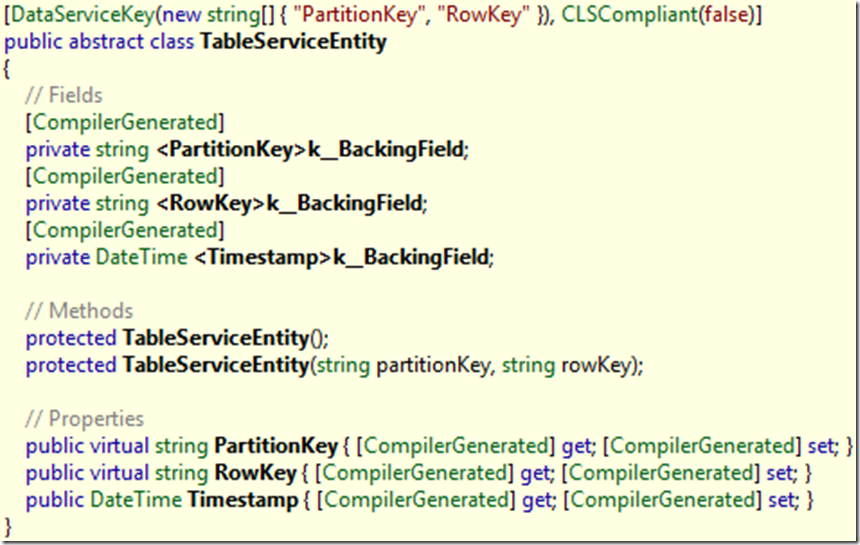
Task: Click CompilerGenerated attribute above PartitionKey backing field
Action: coord(125,122)
